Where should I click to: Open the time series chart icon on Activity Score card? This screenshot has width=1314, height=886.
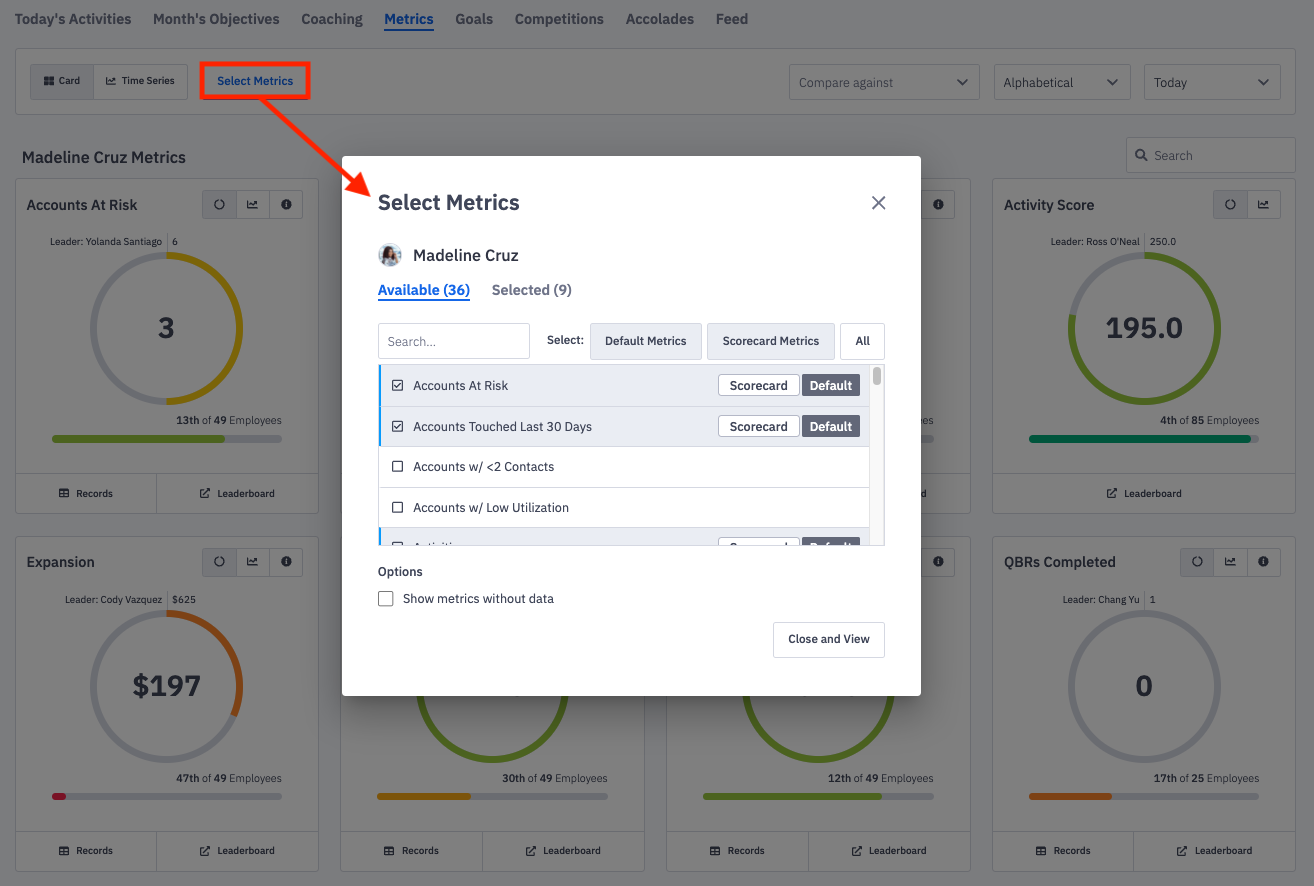click(1263, 205)
